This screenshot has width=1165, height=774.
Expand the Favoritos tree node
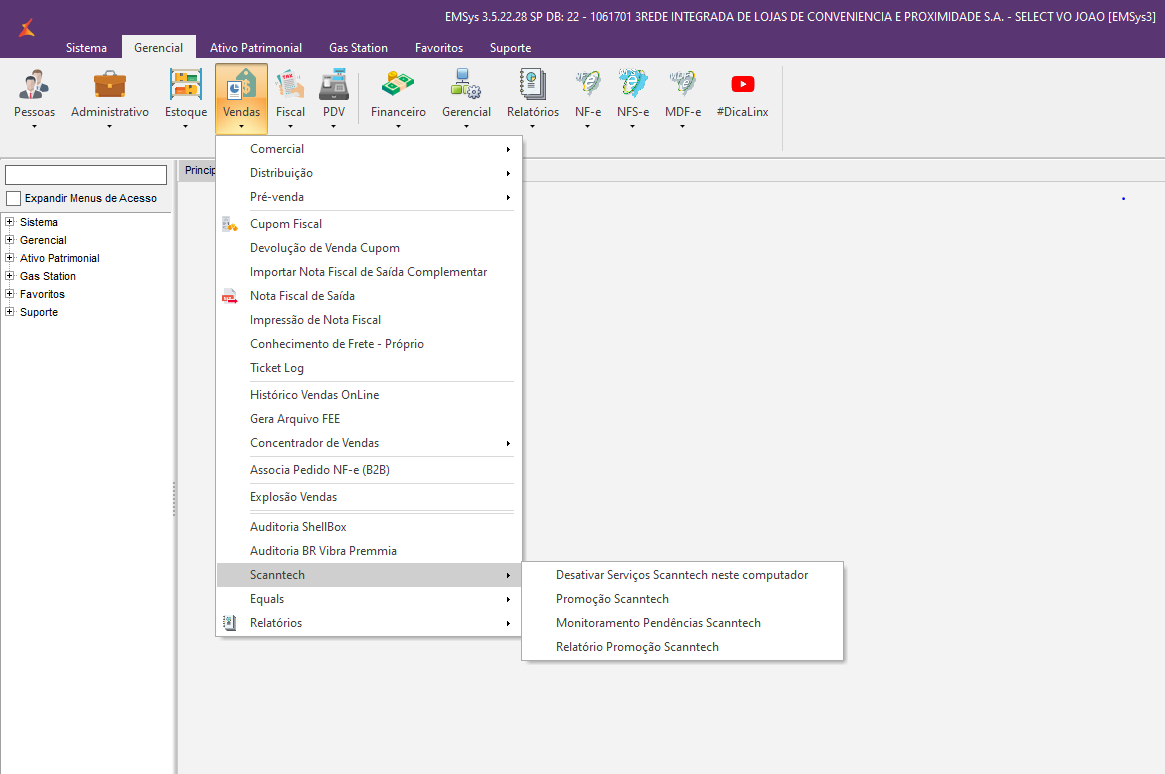[x=10, y=293]
